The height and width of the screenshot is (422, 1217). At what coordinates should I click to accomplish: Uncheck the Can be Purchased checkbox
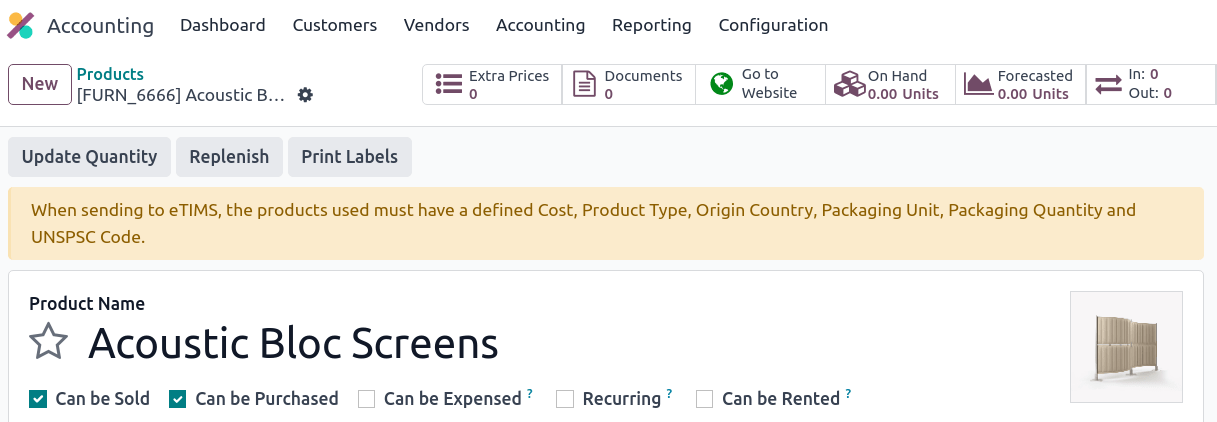pyautogui.click(x=178, y=399)
